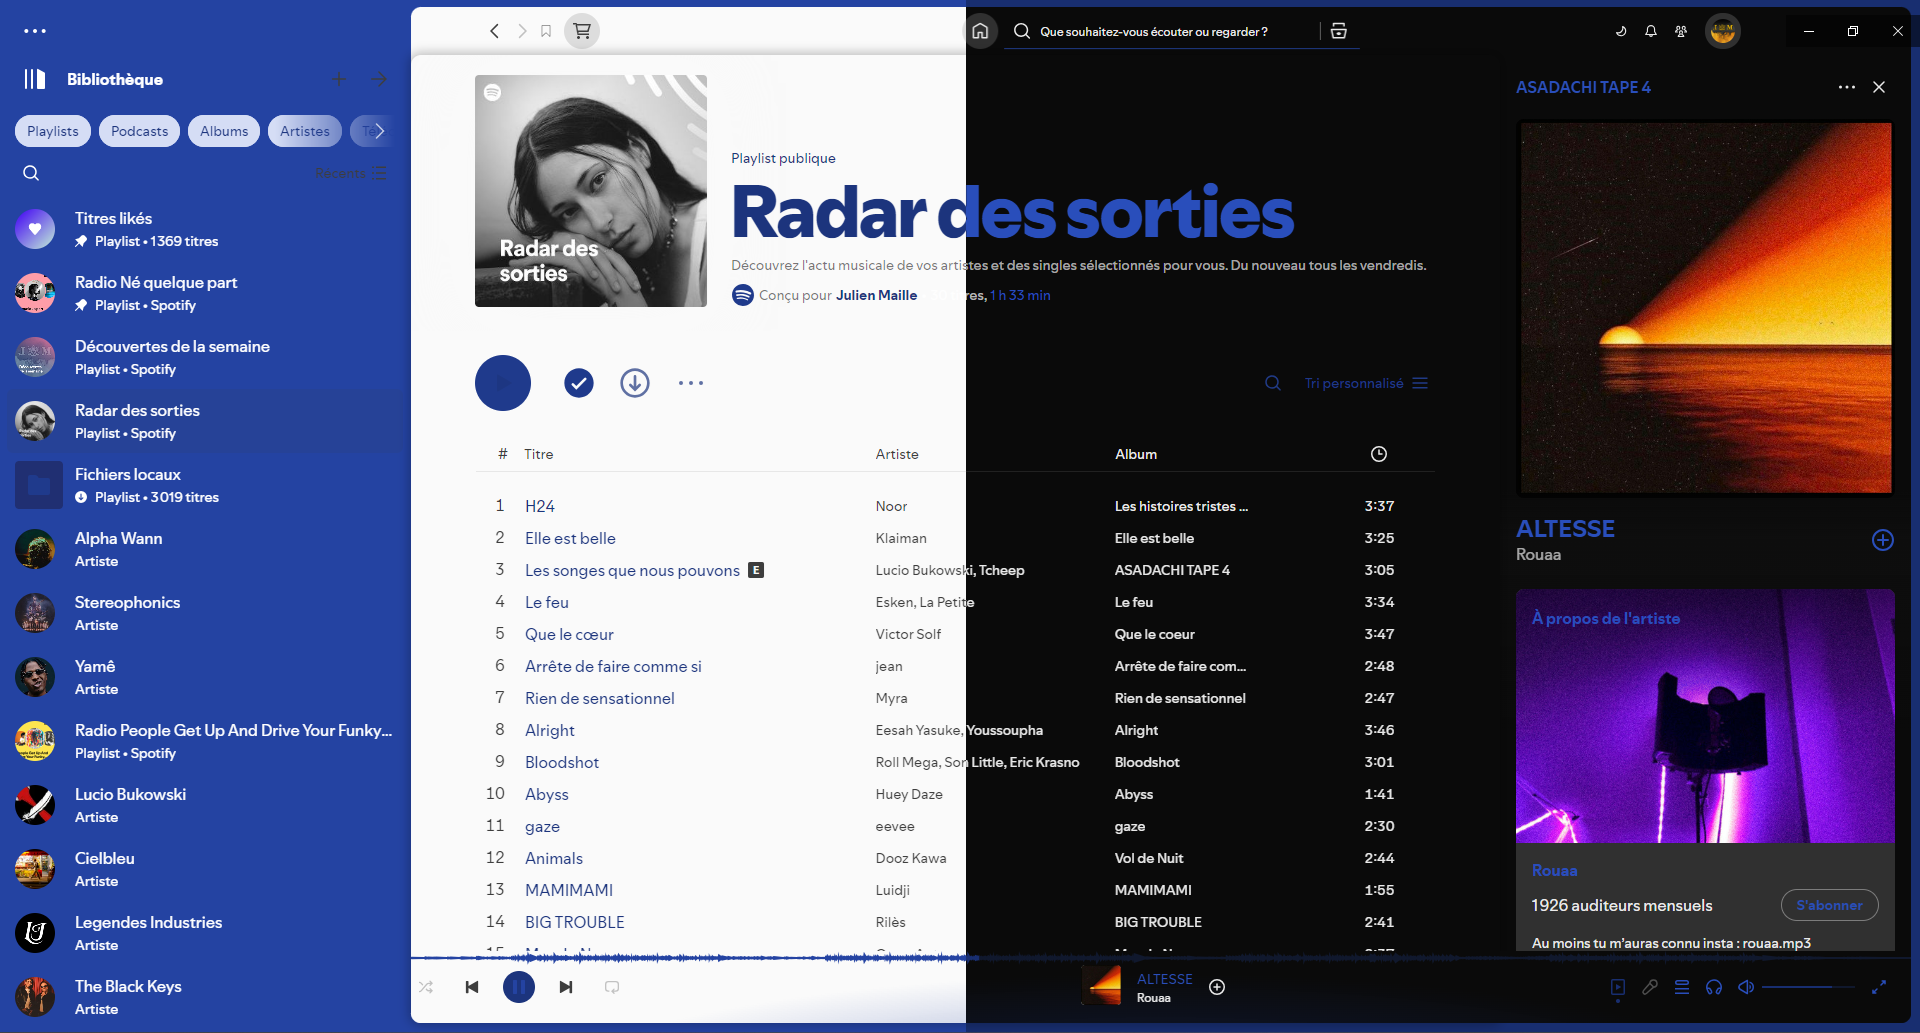Mute the volume speaker

click(x=1746, y=987)
